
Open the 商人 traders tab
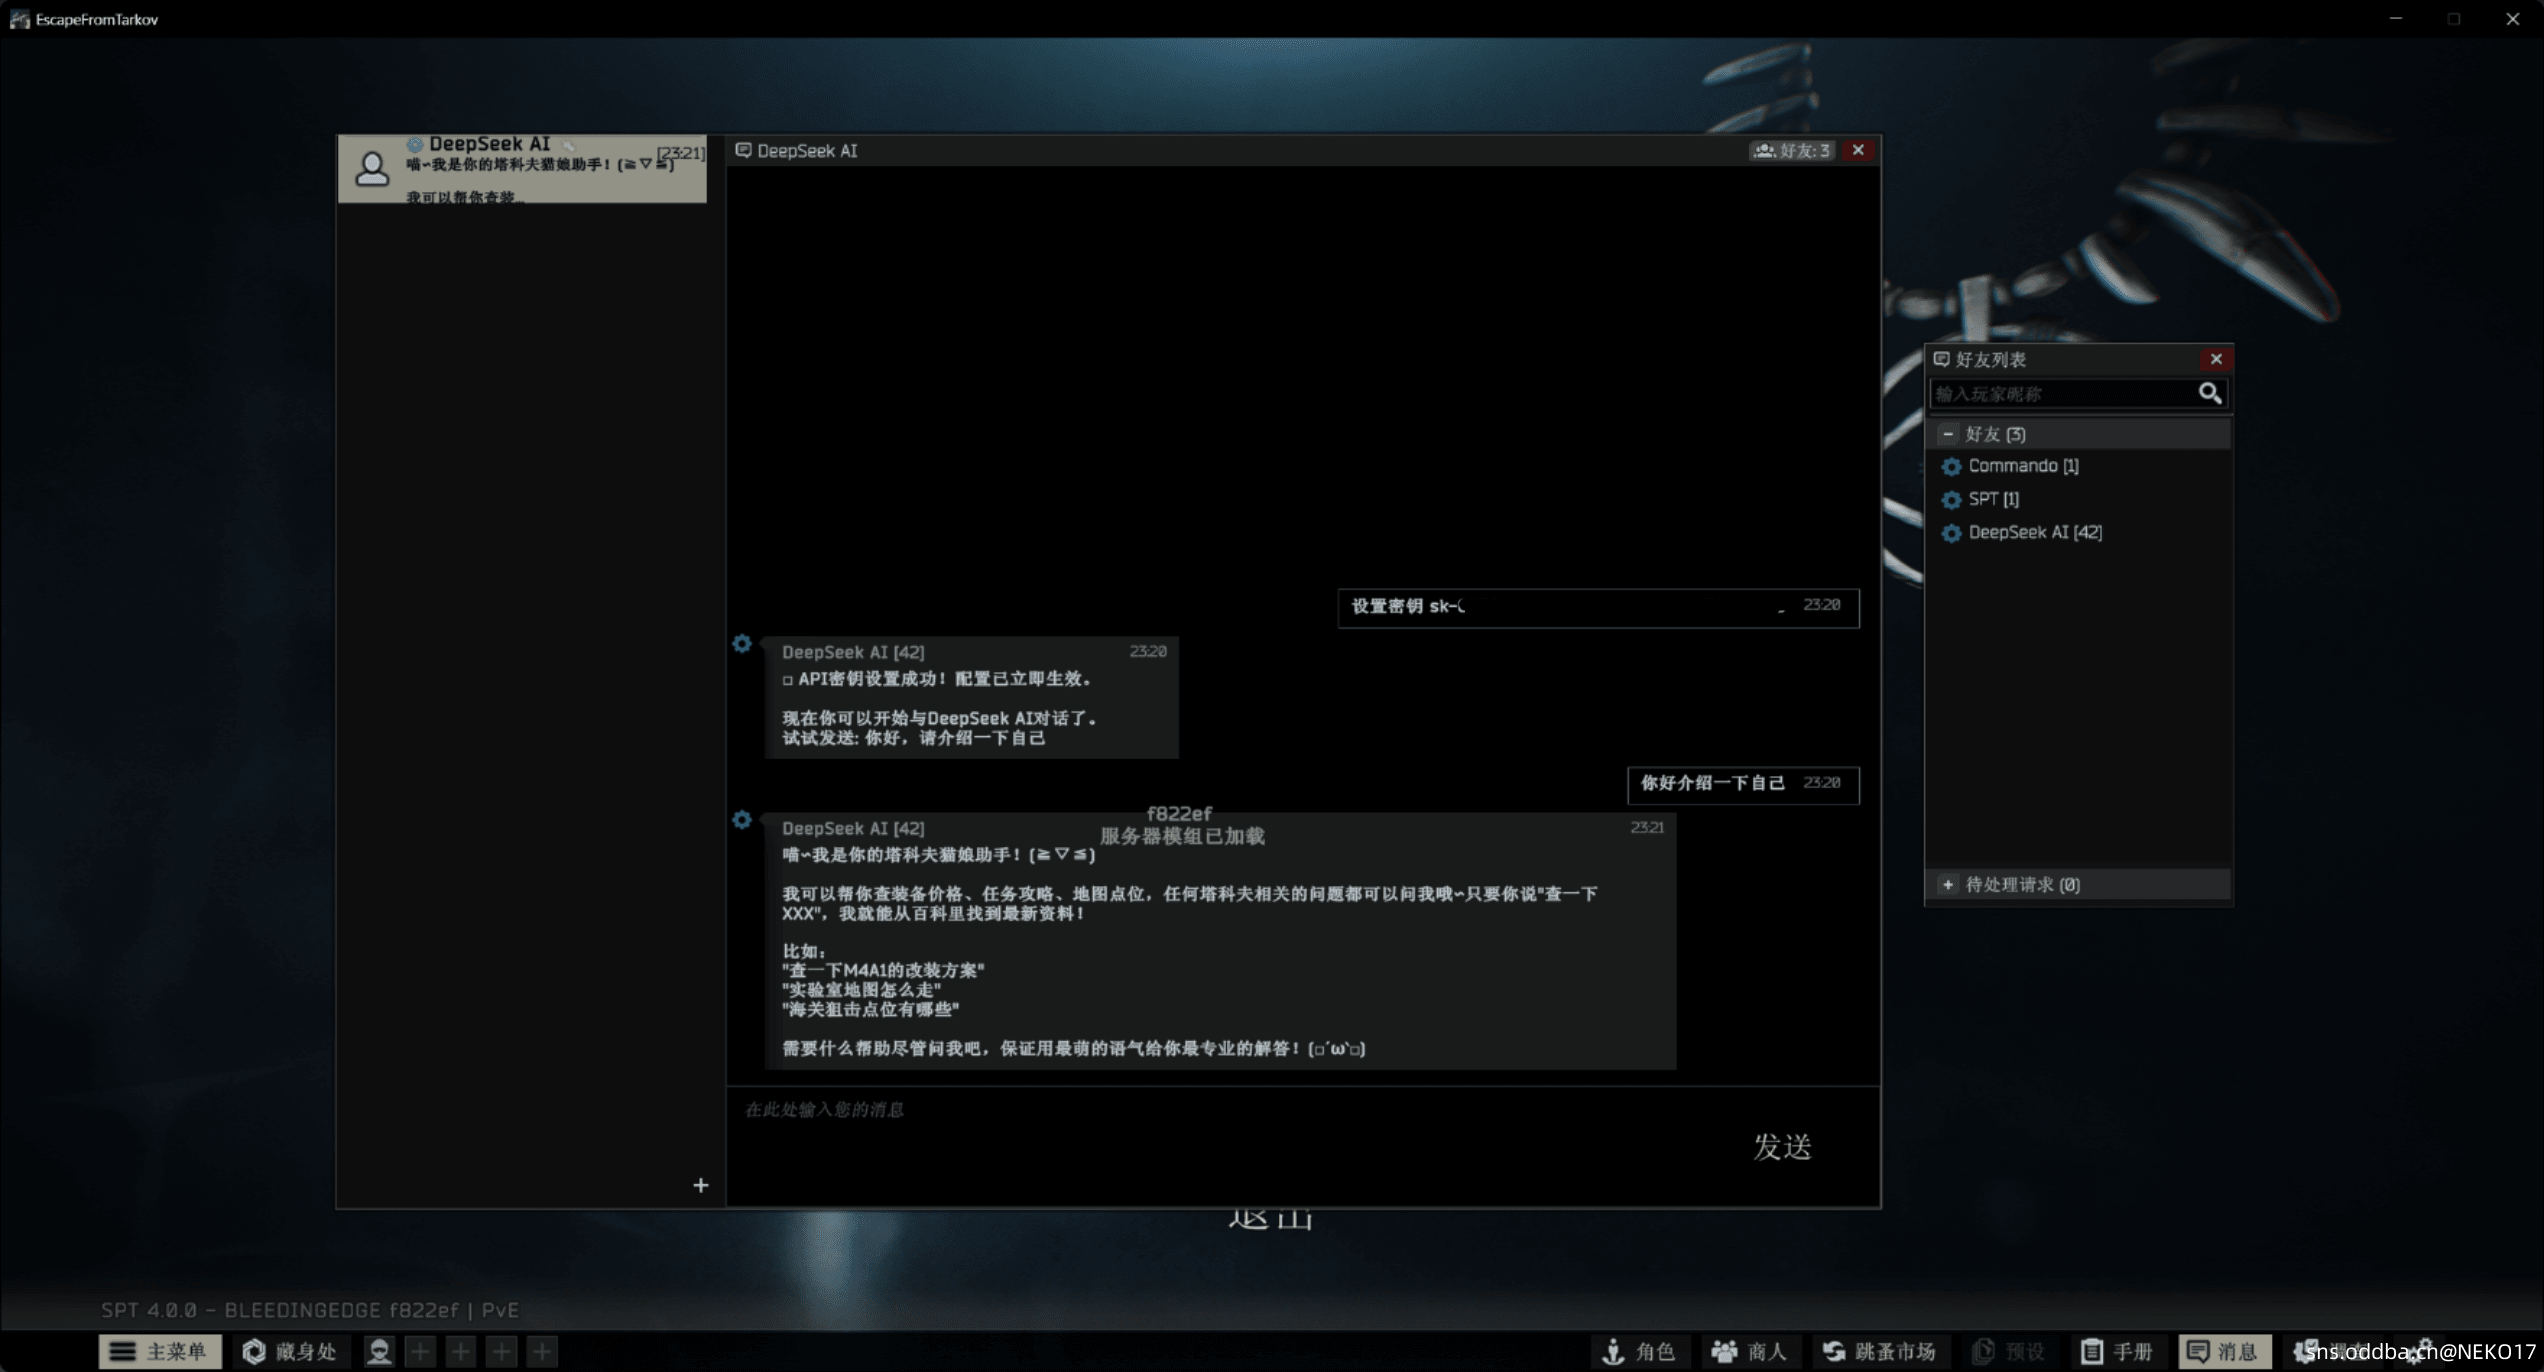point(1750,1351)
